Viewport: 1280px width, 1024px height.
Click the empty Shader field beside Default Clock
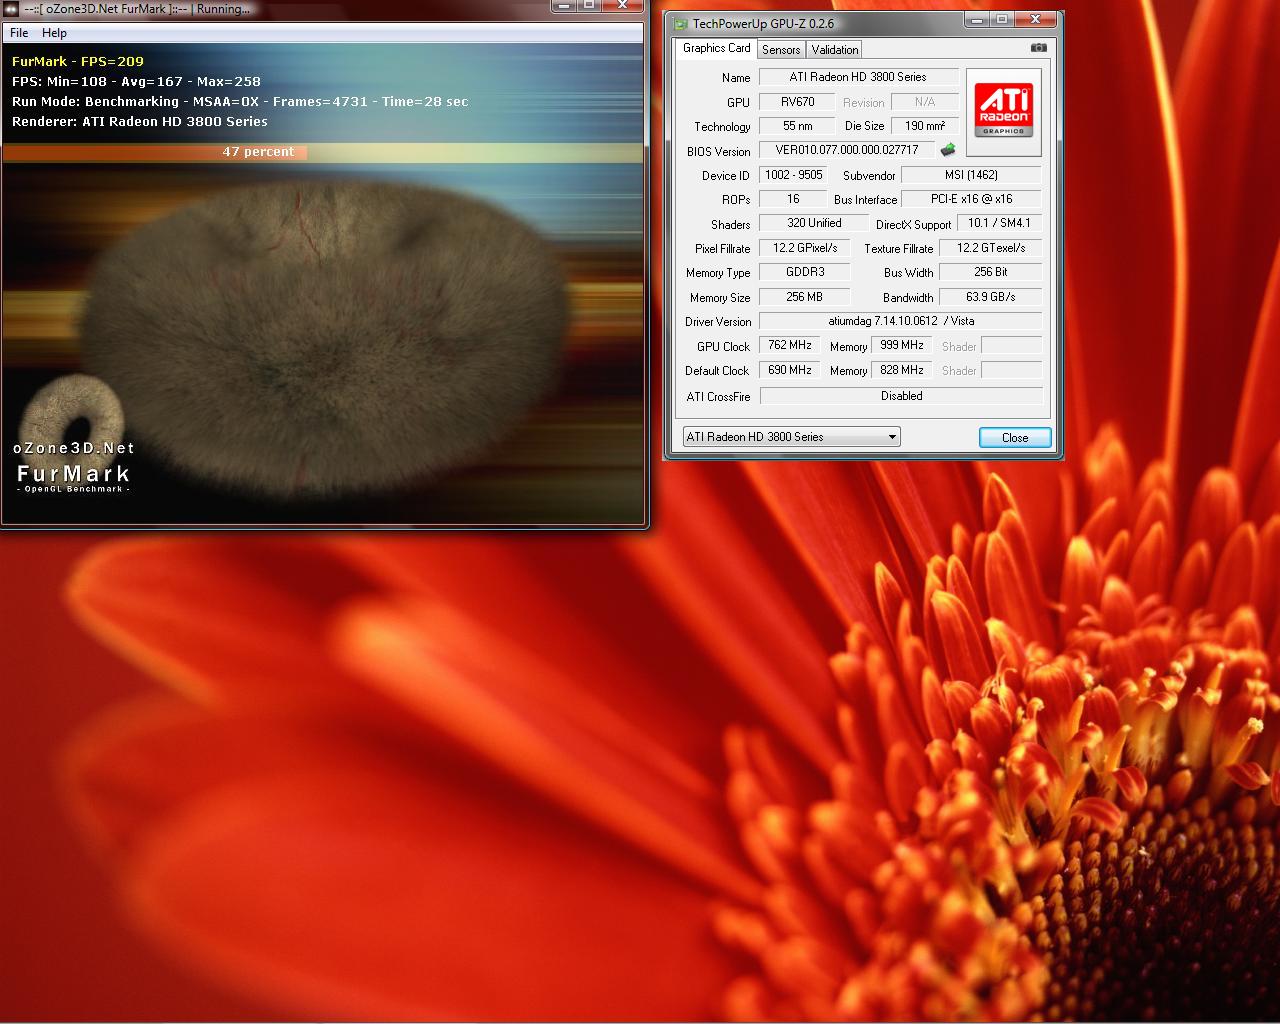click(1011, 370)
